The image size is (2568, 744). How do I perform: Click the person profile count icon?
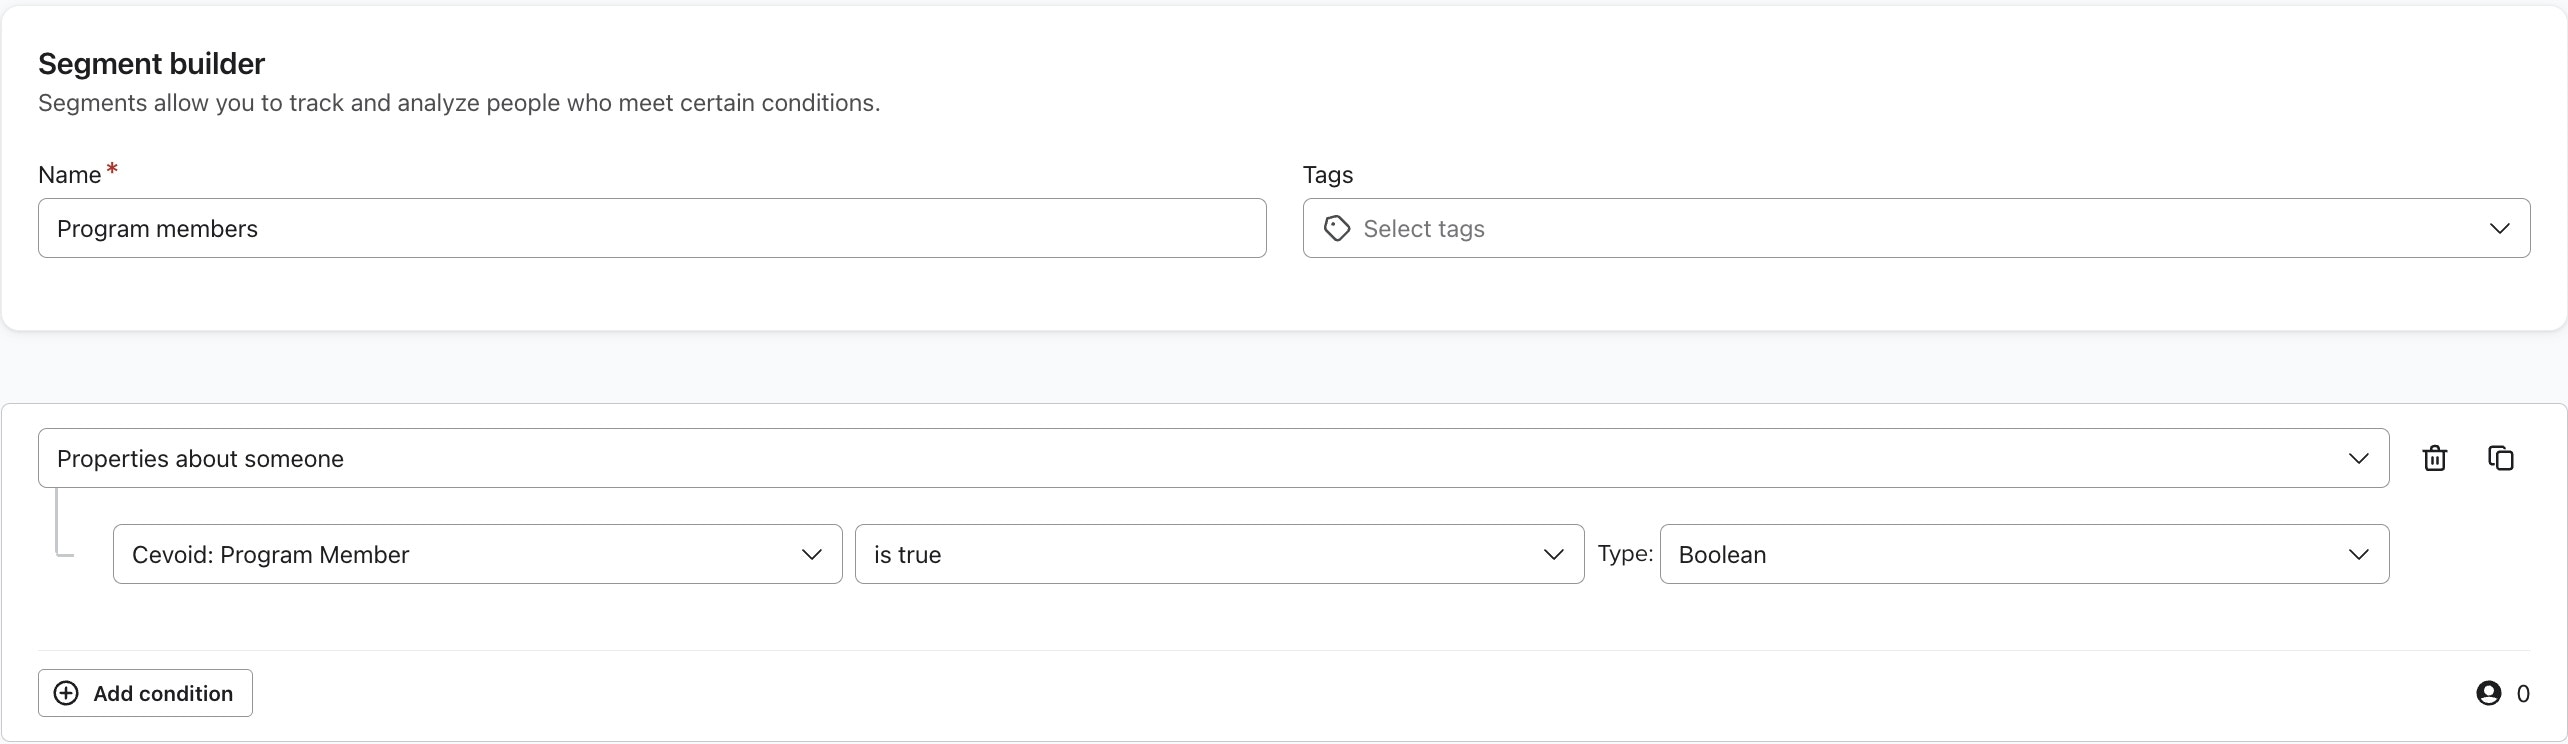point(2489,693)
